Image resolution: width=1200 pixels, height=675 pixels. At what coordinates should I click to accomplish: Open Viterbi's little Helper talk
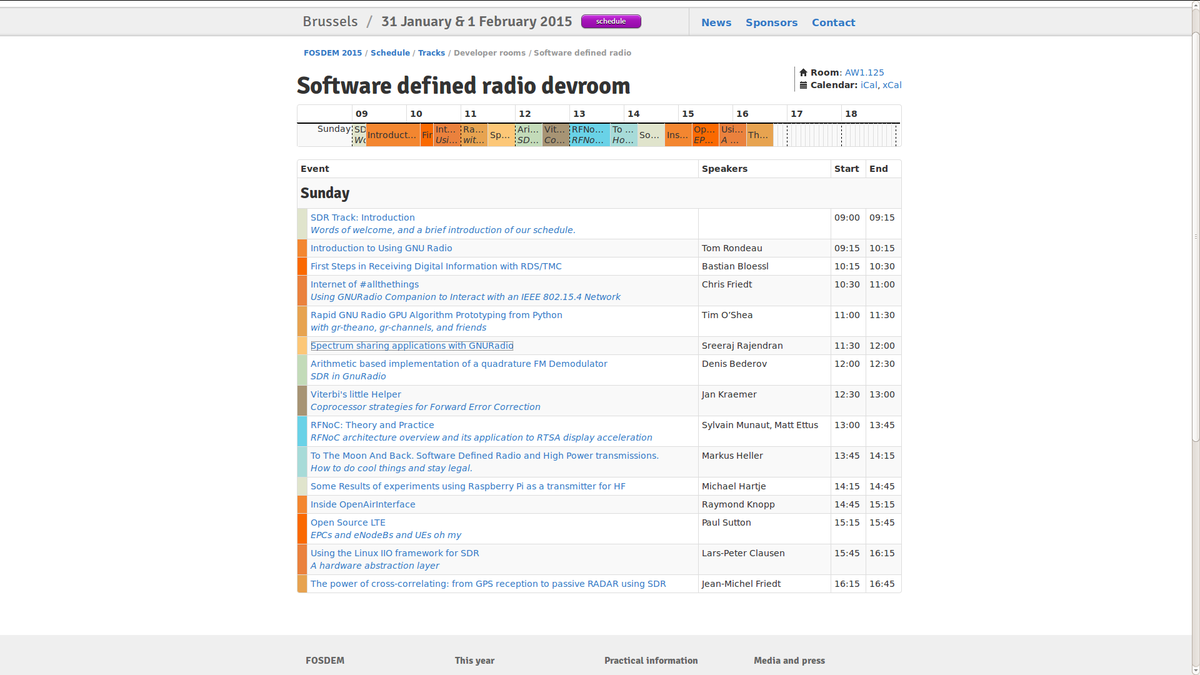355,394
